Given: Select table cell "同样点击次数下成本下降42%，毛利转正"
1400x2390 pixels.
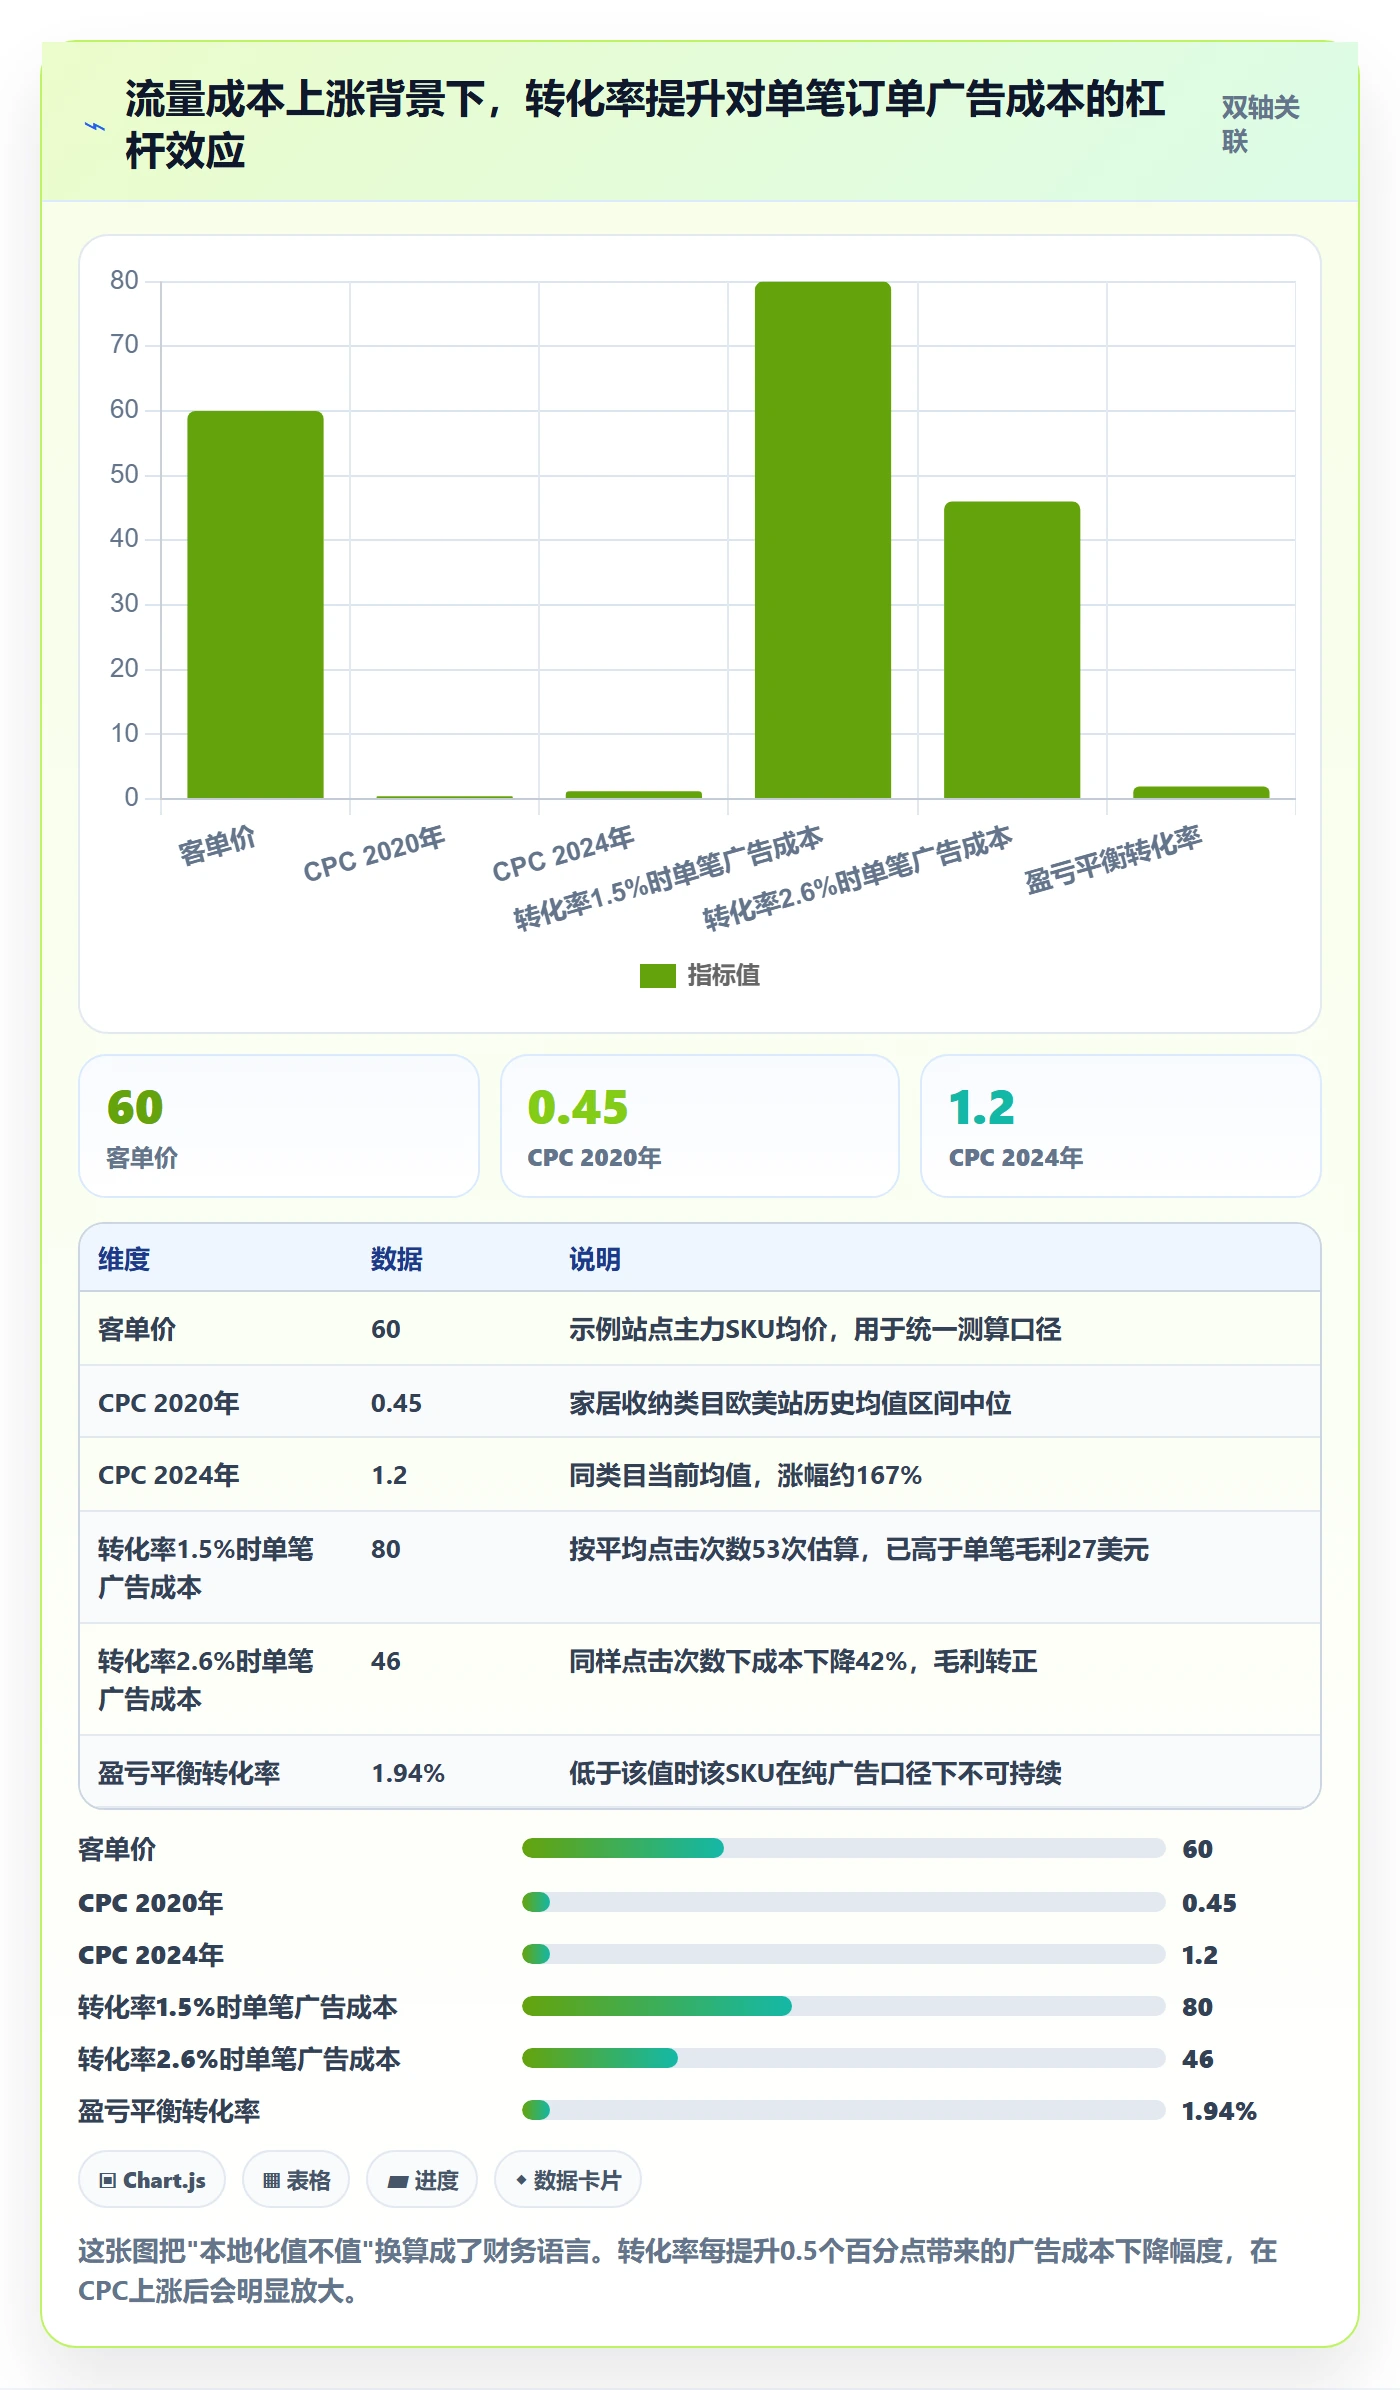Looking at the screenshot, I should 803,1661.
